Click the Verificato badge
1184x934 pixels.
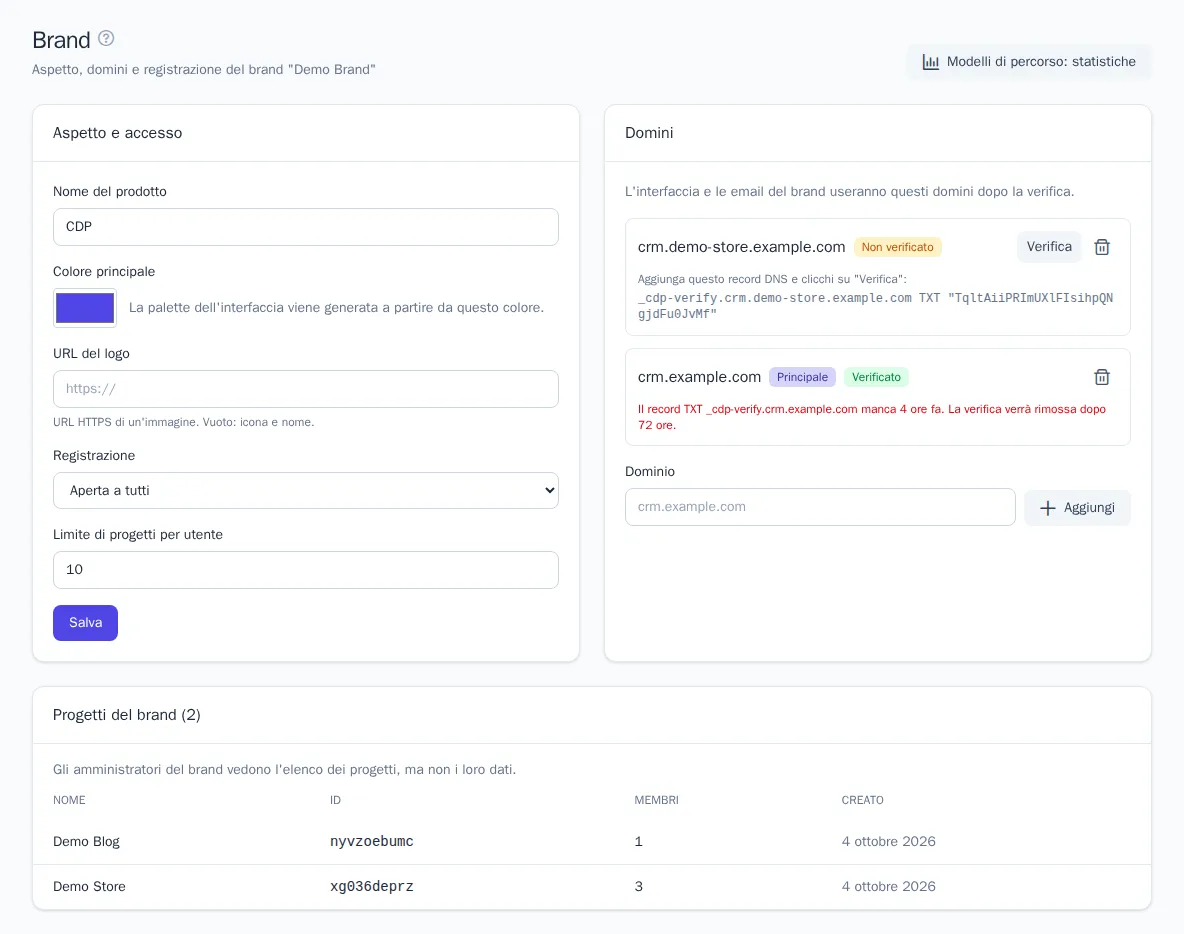(x=876, y=377)
